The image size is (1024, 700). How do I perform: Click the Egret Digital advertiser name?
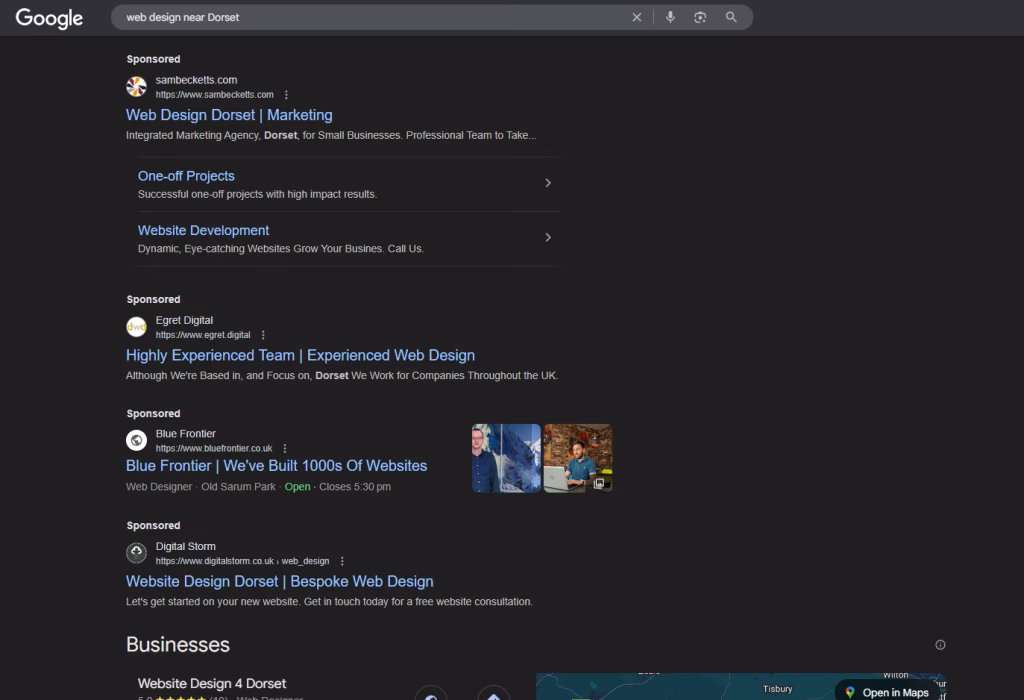pos(184,320)
